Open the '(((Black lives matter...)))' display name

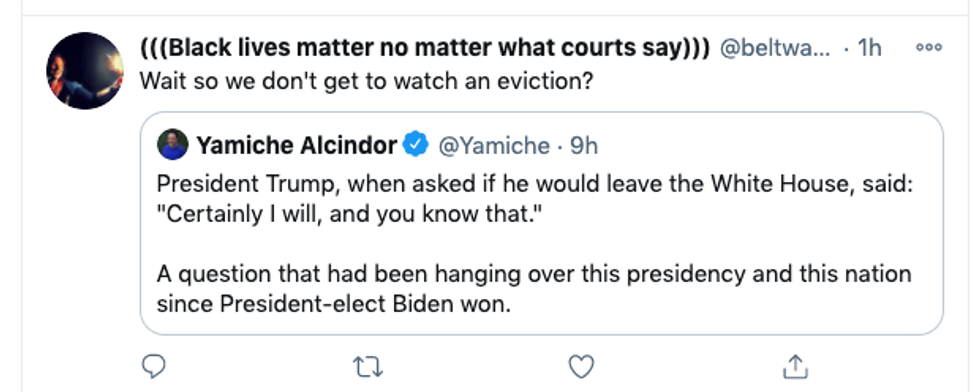coord(424,48)
